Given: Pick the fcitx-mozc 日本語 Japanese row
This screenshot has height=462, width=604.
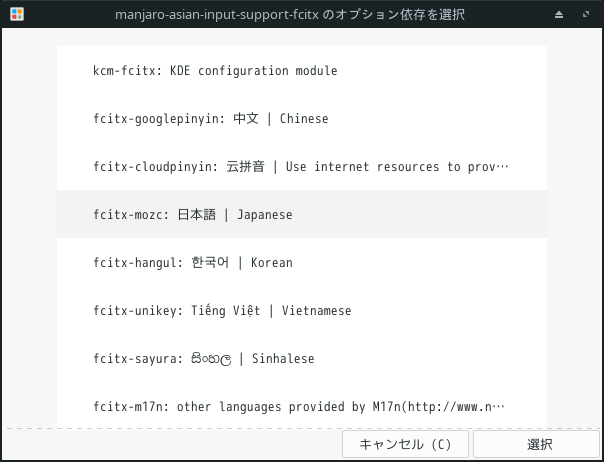Looking at the screenshot, I should click(302, 214).
